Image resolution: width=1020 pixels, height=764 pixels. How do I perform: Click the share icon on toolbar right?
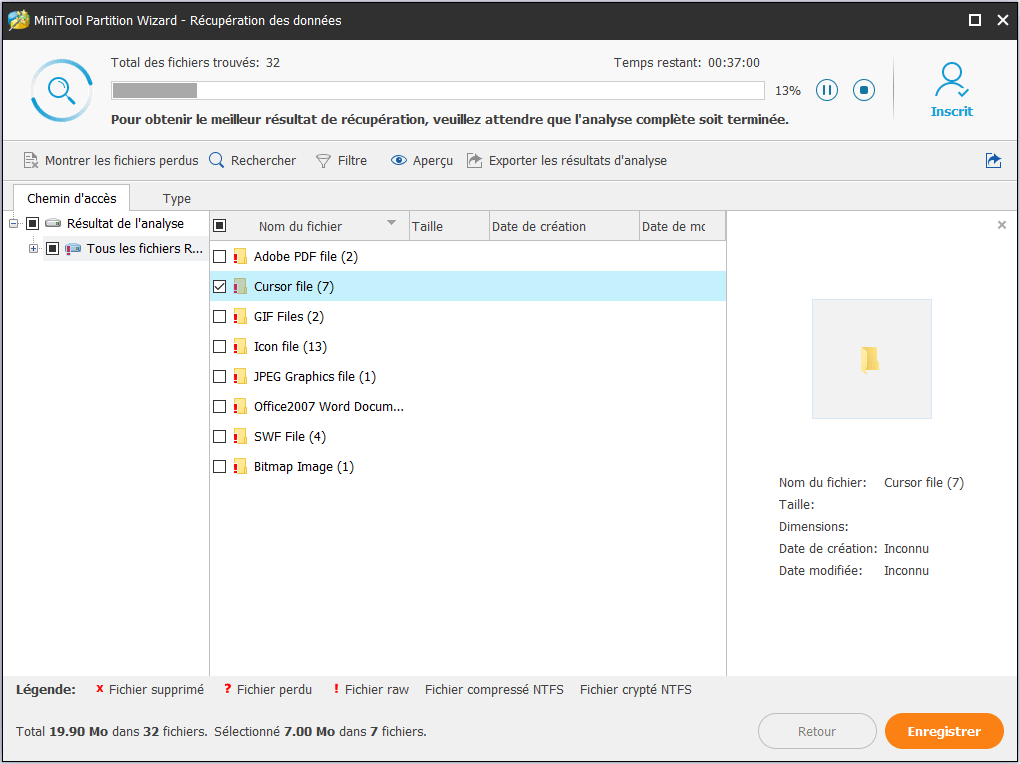pyautogui.click(x=993, y=160)
